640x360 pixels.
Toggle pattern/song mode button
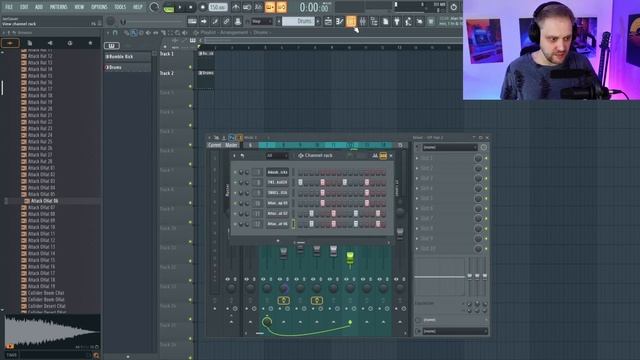tap(169, 7)
